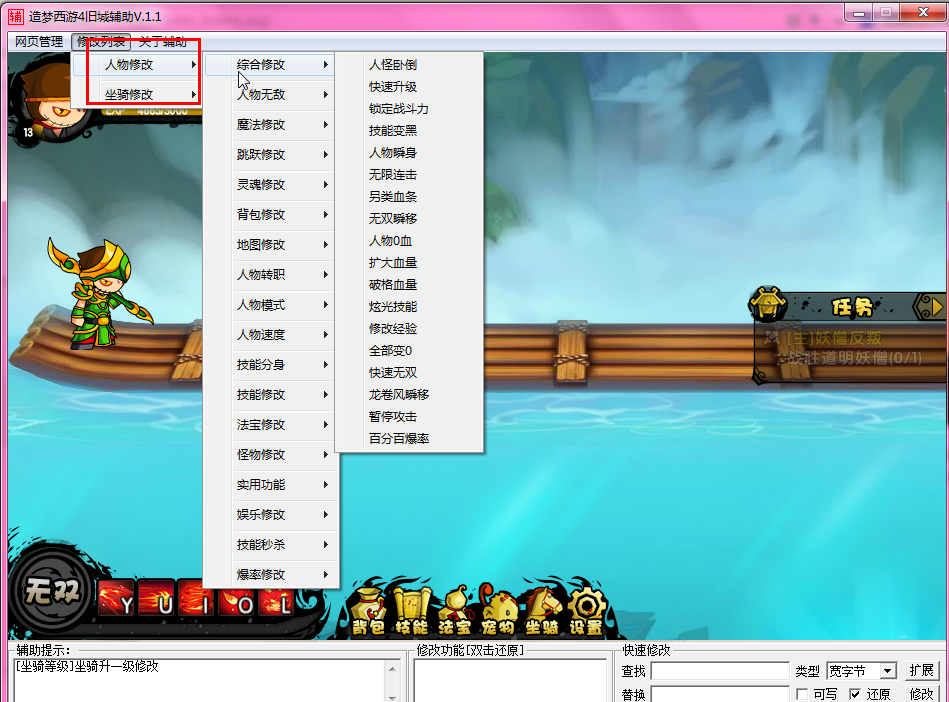Open 爆率修改 submenu
The width and height of the screenshot is (949, 702).
point(270,575)
